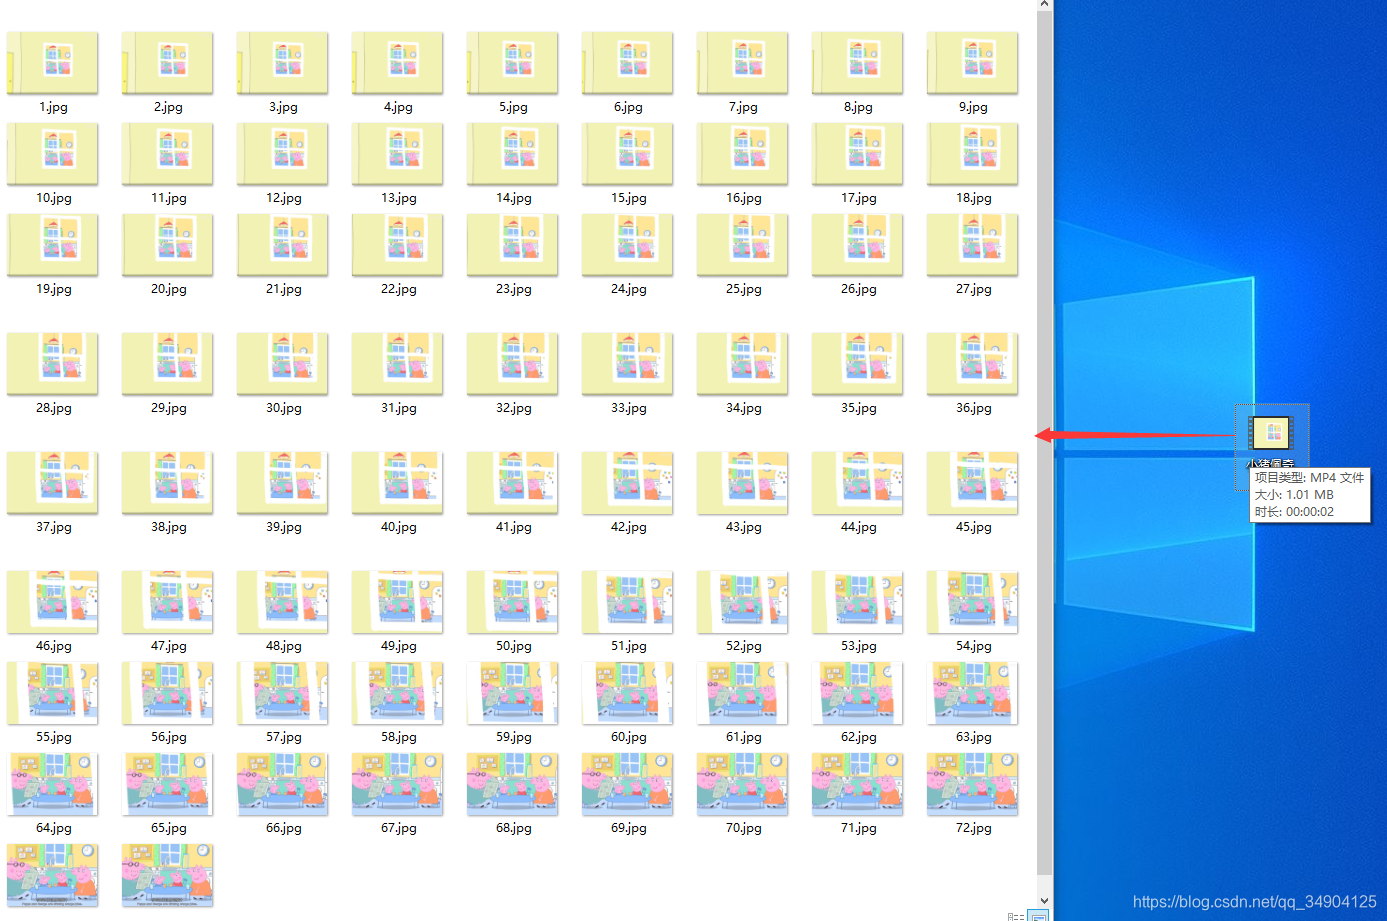Select the 19.jpg image thumbnail

53,245
